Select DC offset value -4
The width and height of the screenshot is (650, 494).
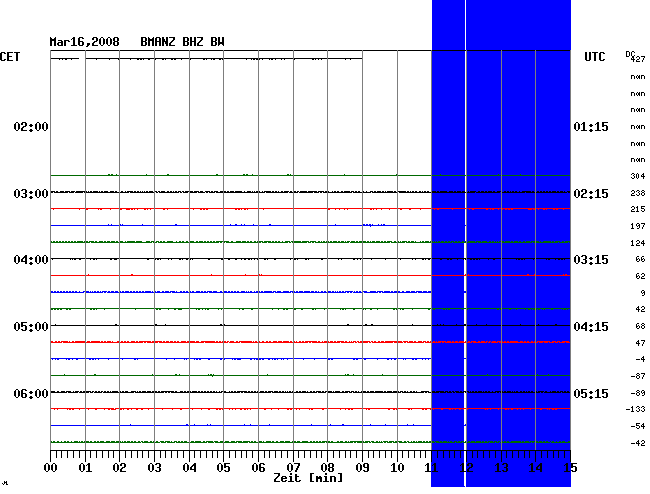[640, 359]
